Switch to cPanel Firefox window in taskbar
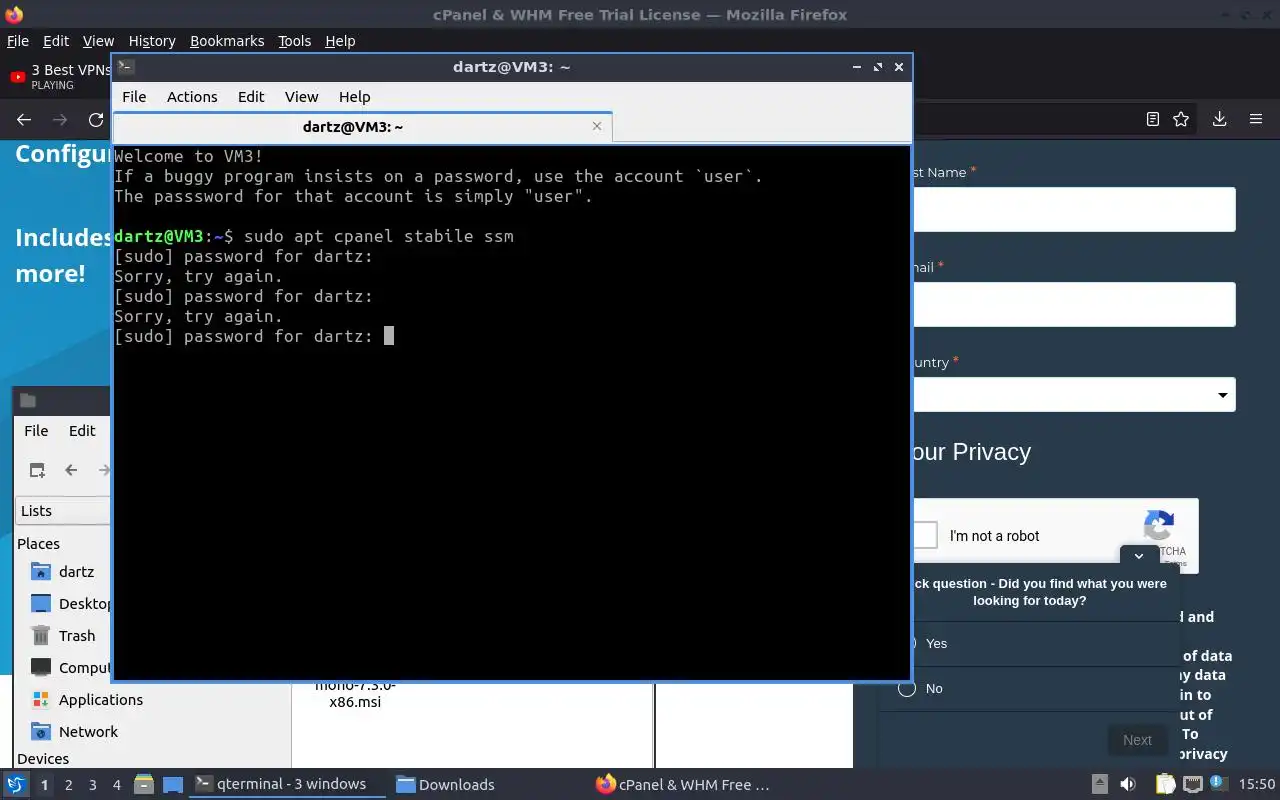 pos(683,785)
